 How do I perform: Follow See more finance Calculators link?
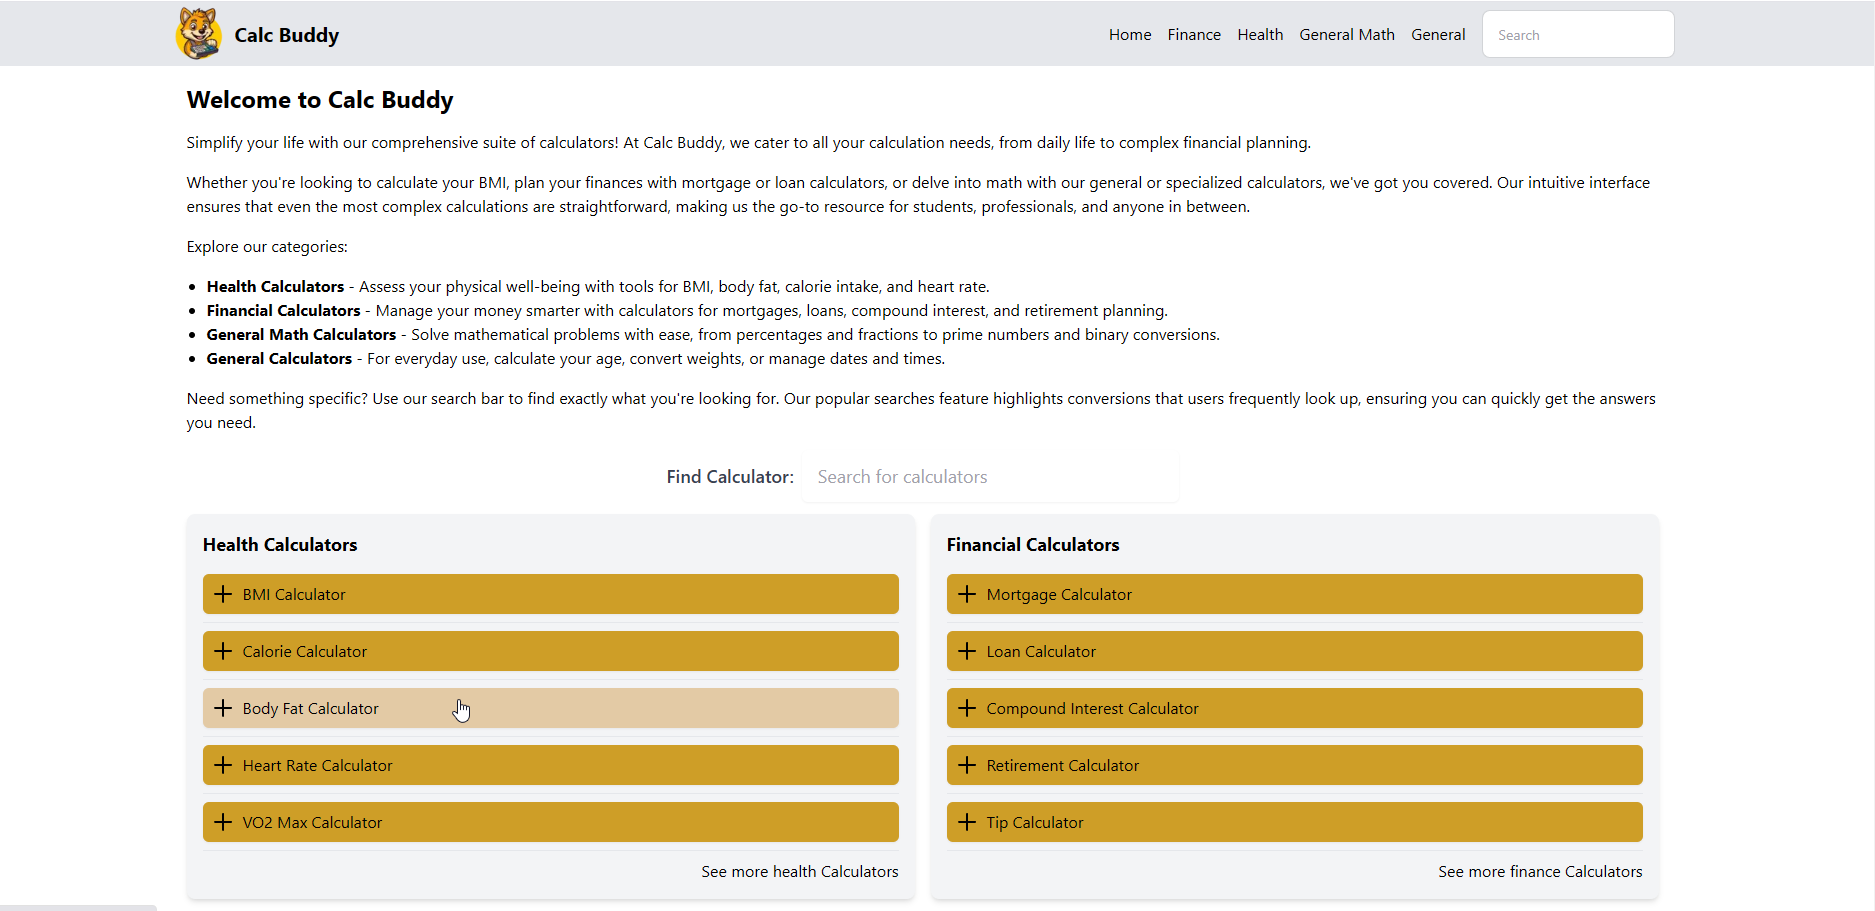pos(1540,871)
